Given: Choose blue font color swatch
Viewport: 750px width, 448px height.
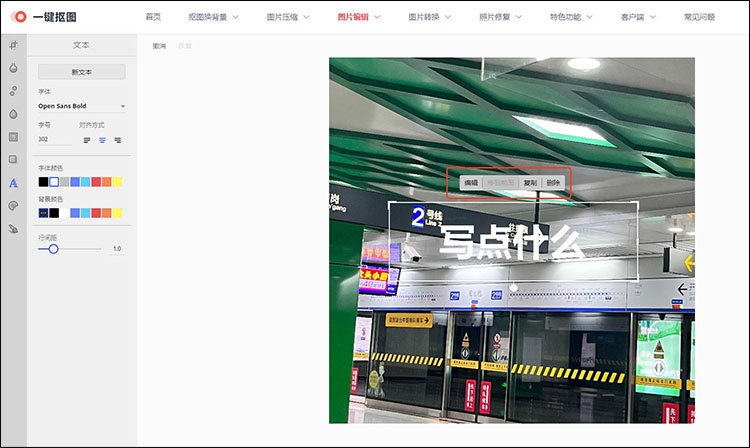Looking at the screenshot, I should [x=75, y=182].
